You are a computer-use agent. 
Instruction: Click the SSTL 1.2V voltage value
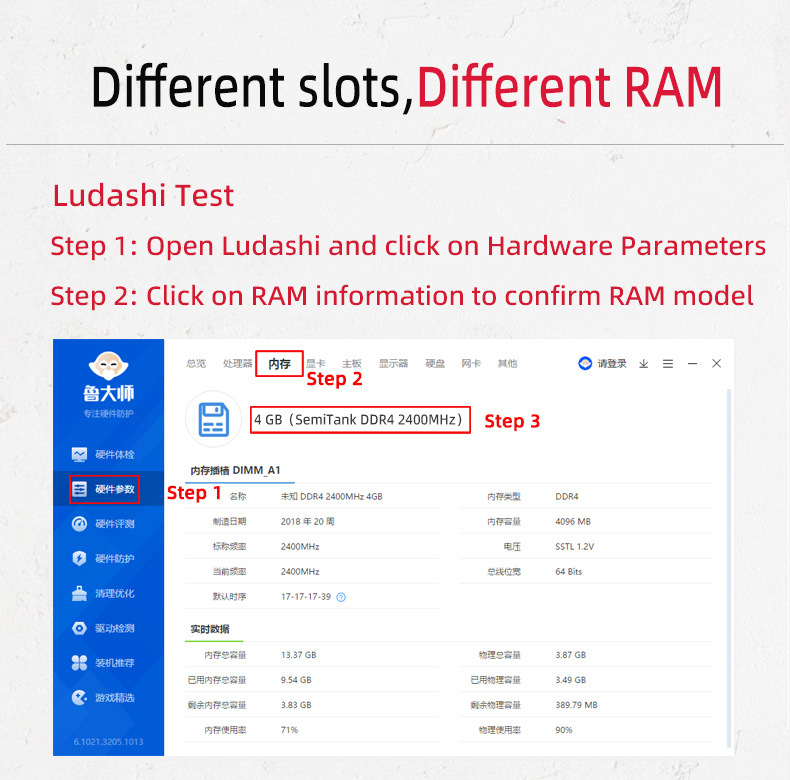pyautogui.click(x=574, y=547)
